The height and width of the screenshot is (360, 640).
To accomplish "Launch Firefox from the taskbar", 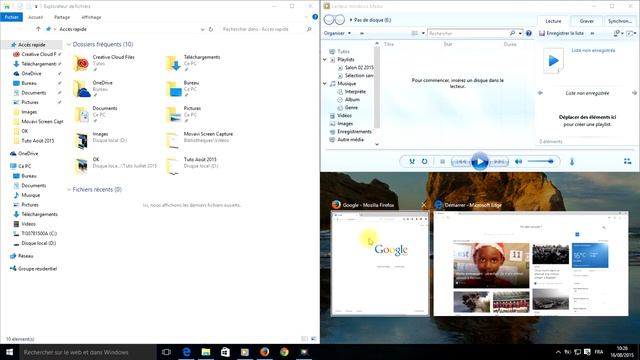I will tap(264, 352).
